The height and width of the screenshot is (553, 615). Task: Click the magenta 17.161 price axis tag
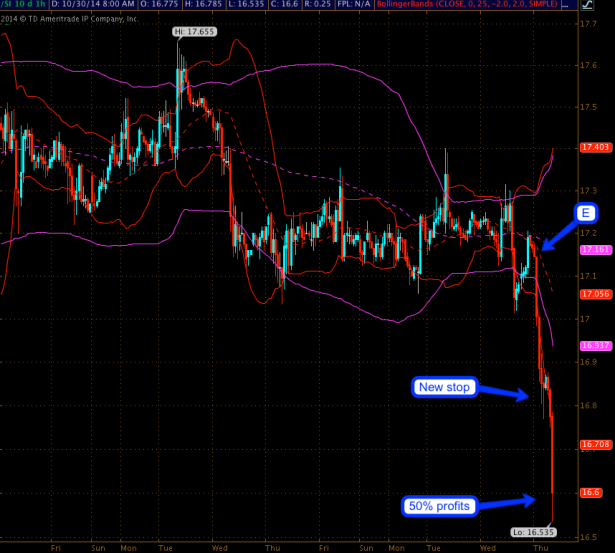coord(593,249)
